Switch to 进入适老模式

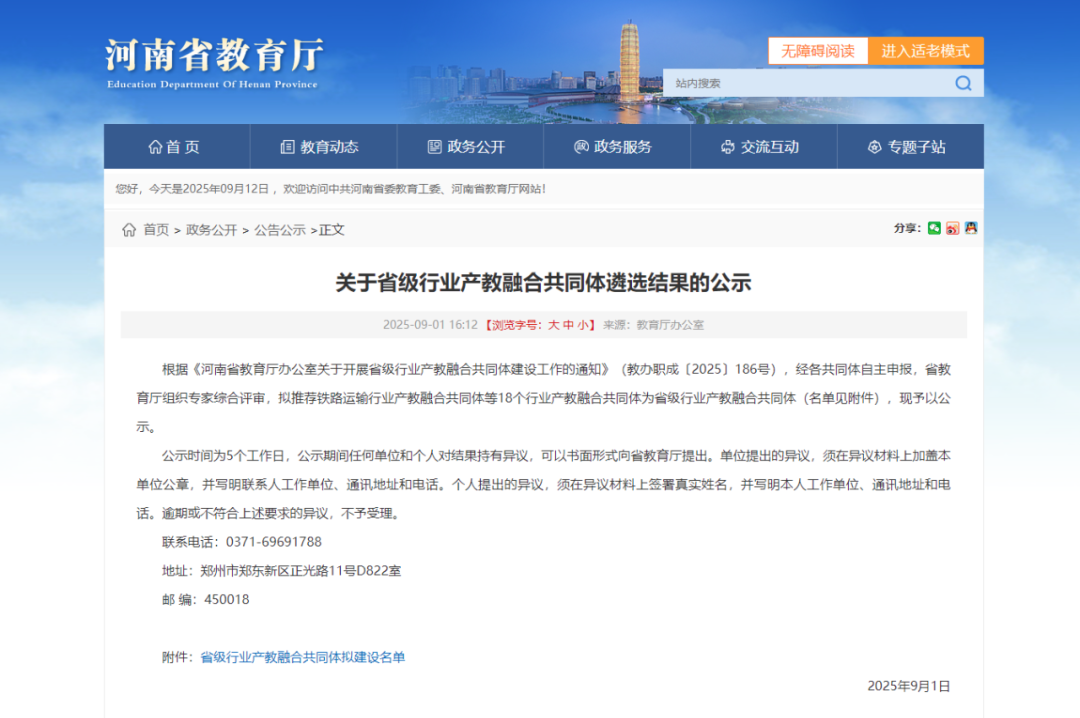[x=925, y=51]
